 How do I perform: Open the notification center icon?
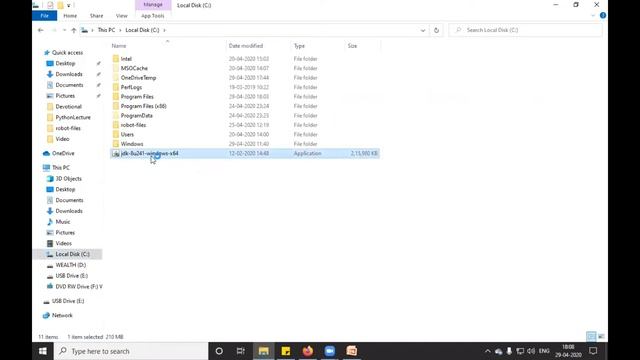[593, 351]
